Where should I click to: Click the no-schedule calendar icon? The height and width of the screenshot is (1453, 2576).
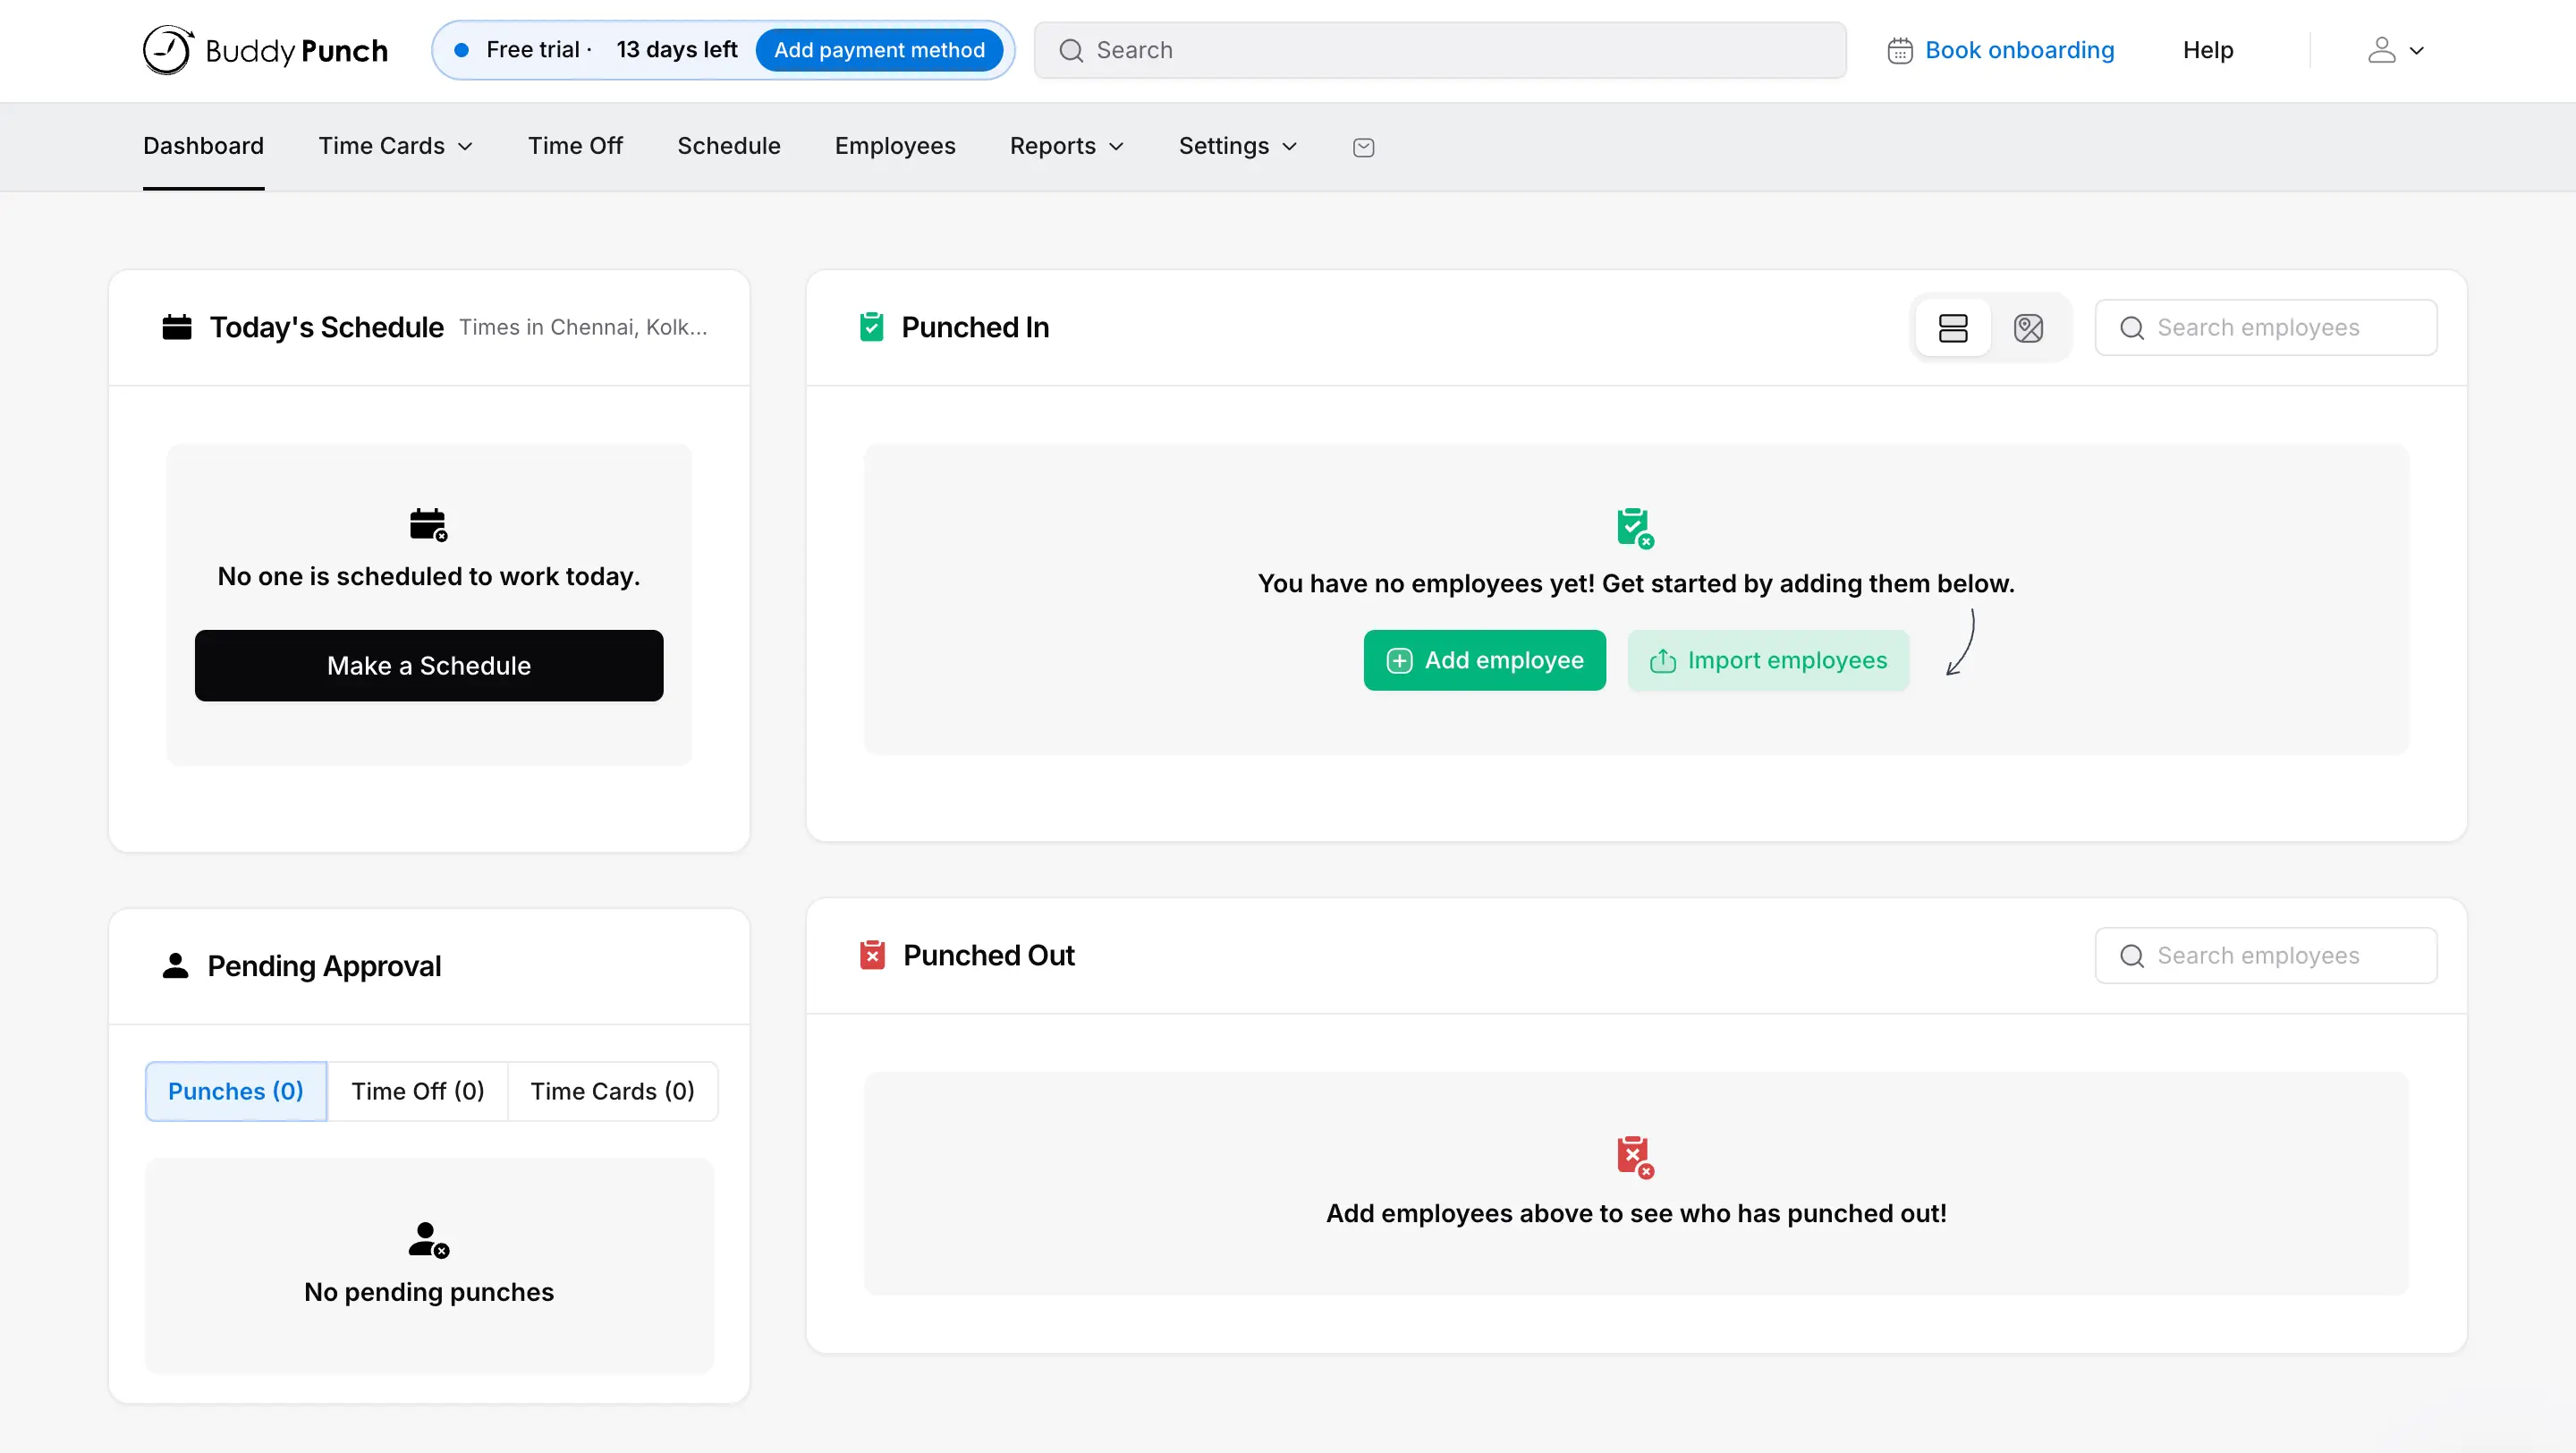point(429,525)
